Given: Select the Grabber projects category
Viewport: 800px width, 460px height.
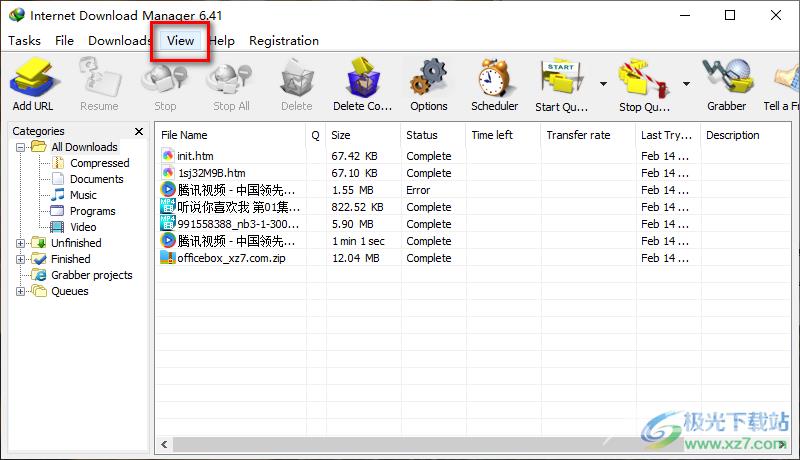Looking at the screenshot, I should [91, 275].
